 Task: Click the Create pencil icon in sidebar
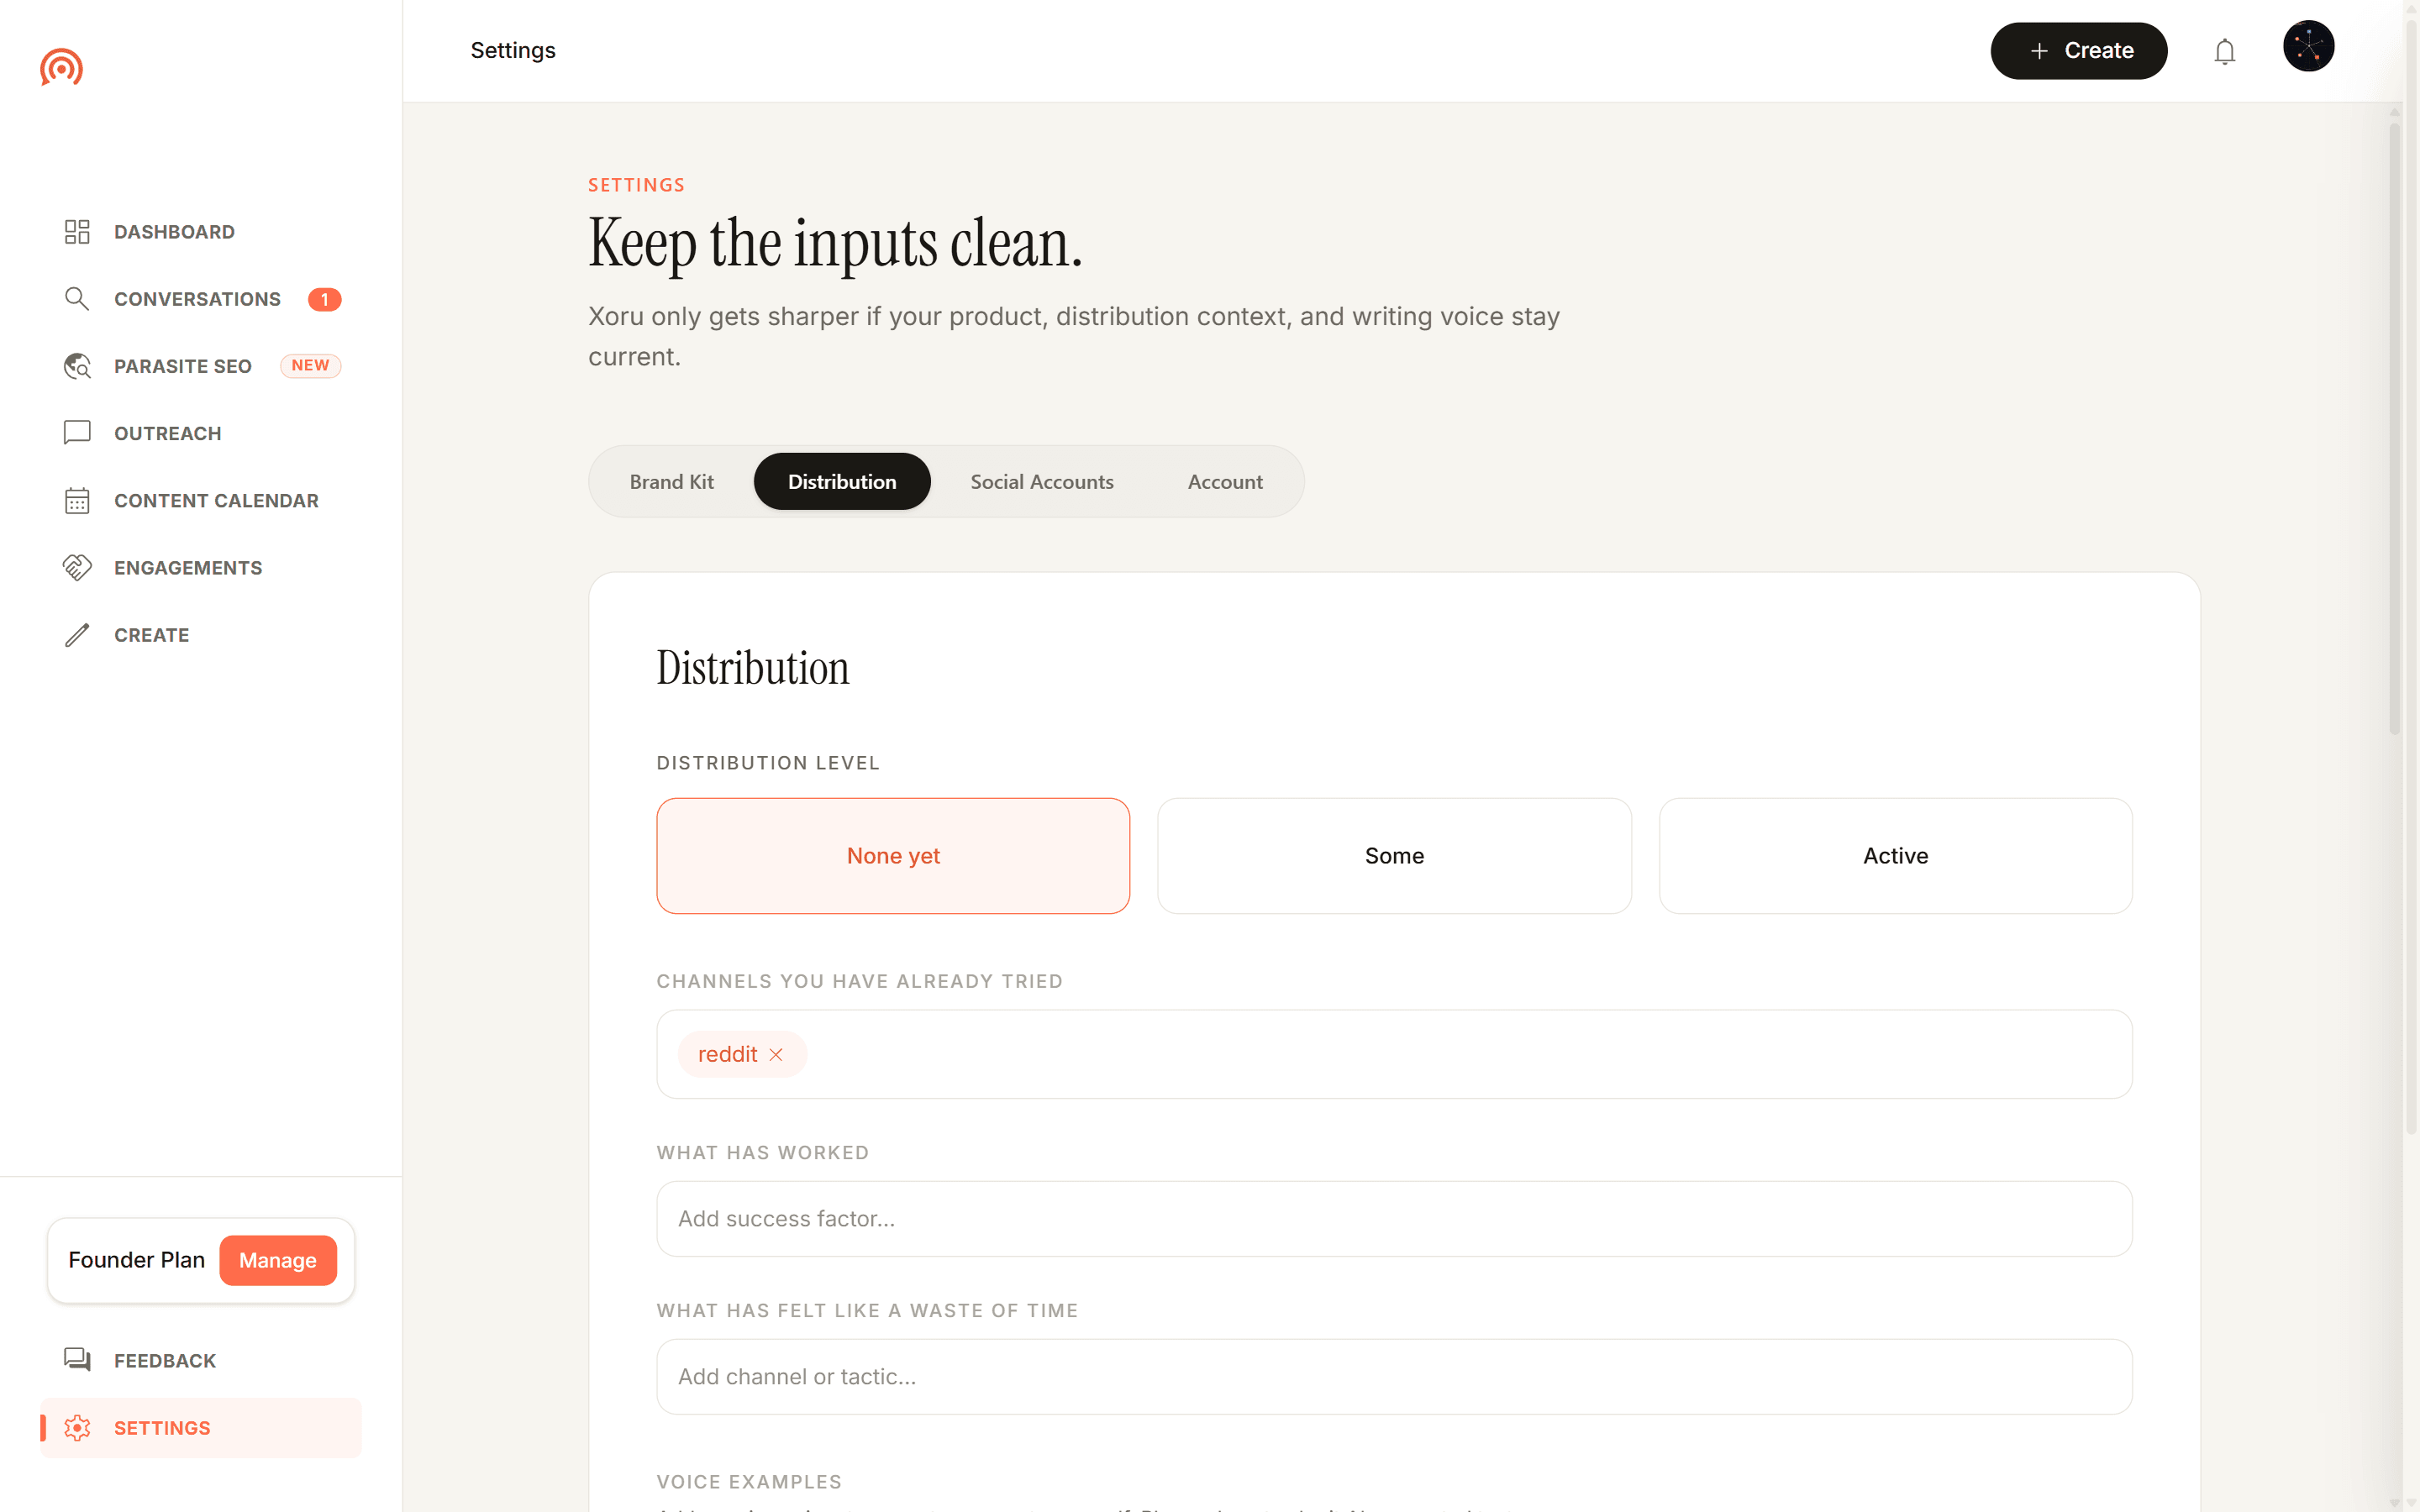77,635
